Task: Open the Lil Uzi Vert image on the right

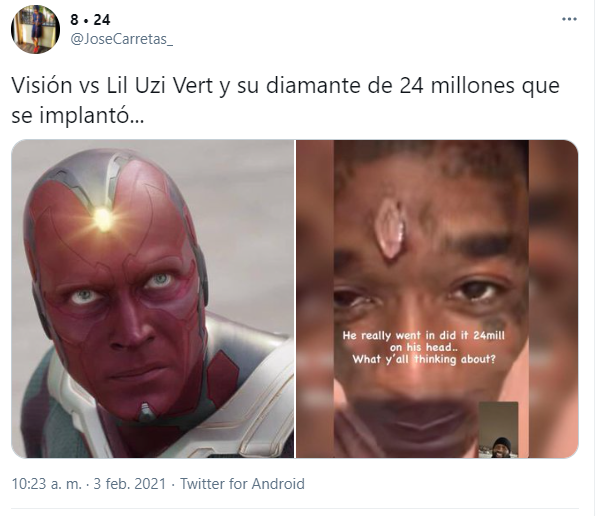Action: tap(437, 299)
